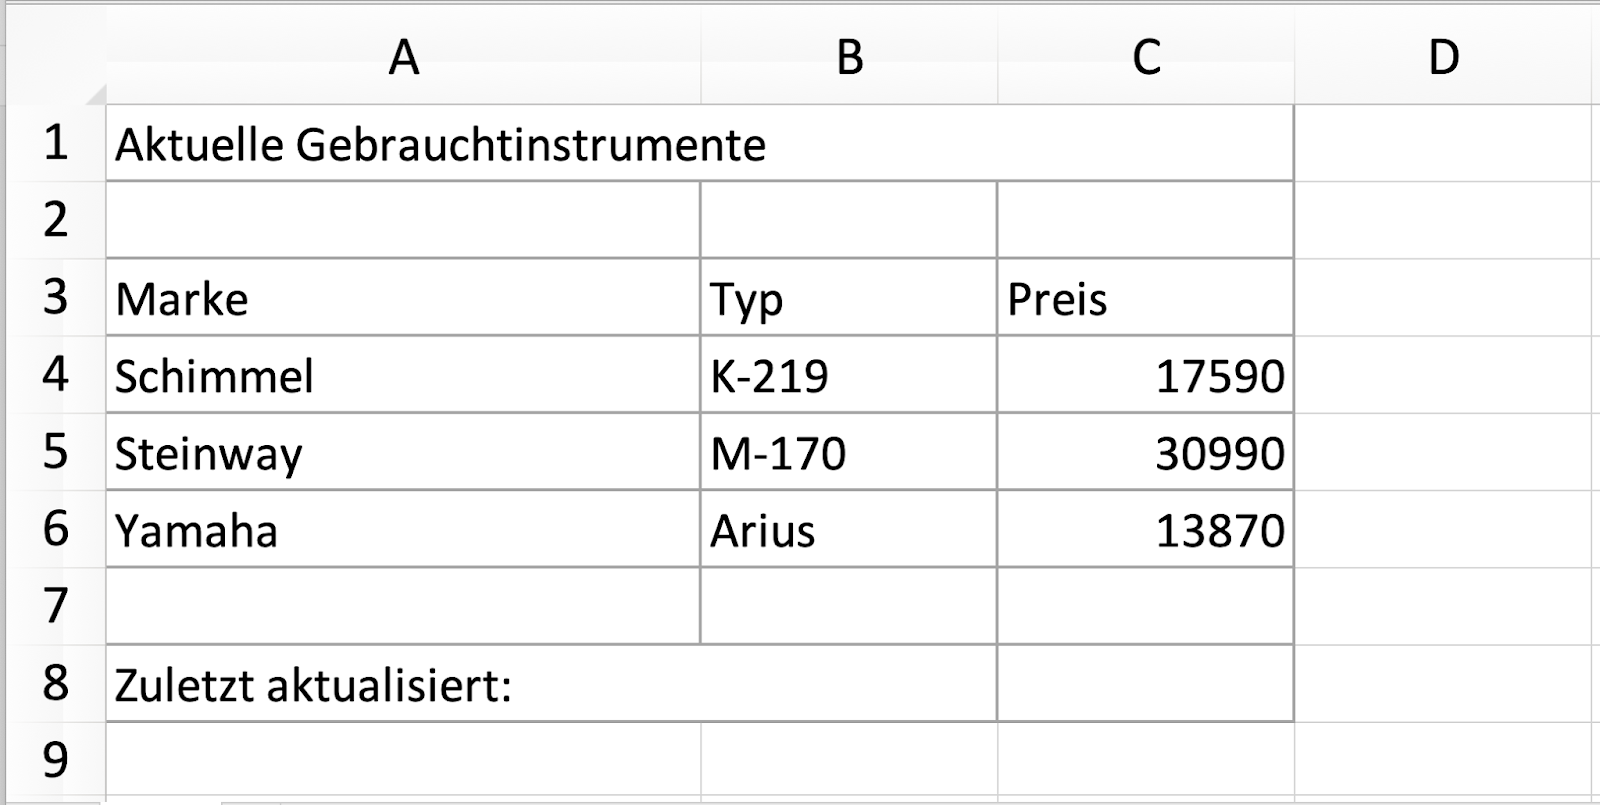Viewport: 1600px width, 805px height.
Task: Select the 'M-170' type cell
Action: click(849, 452)
